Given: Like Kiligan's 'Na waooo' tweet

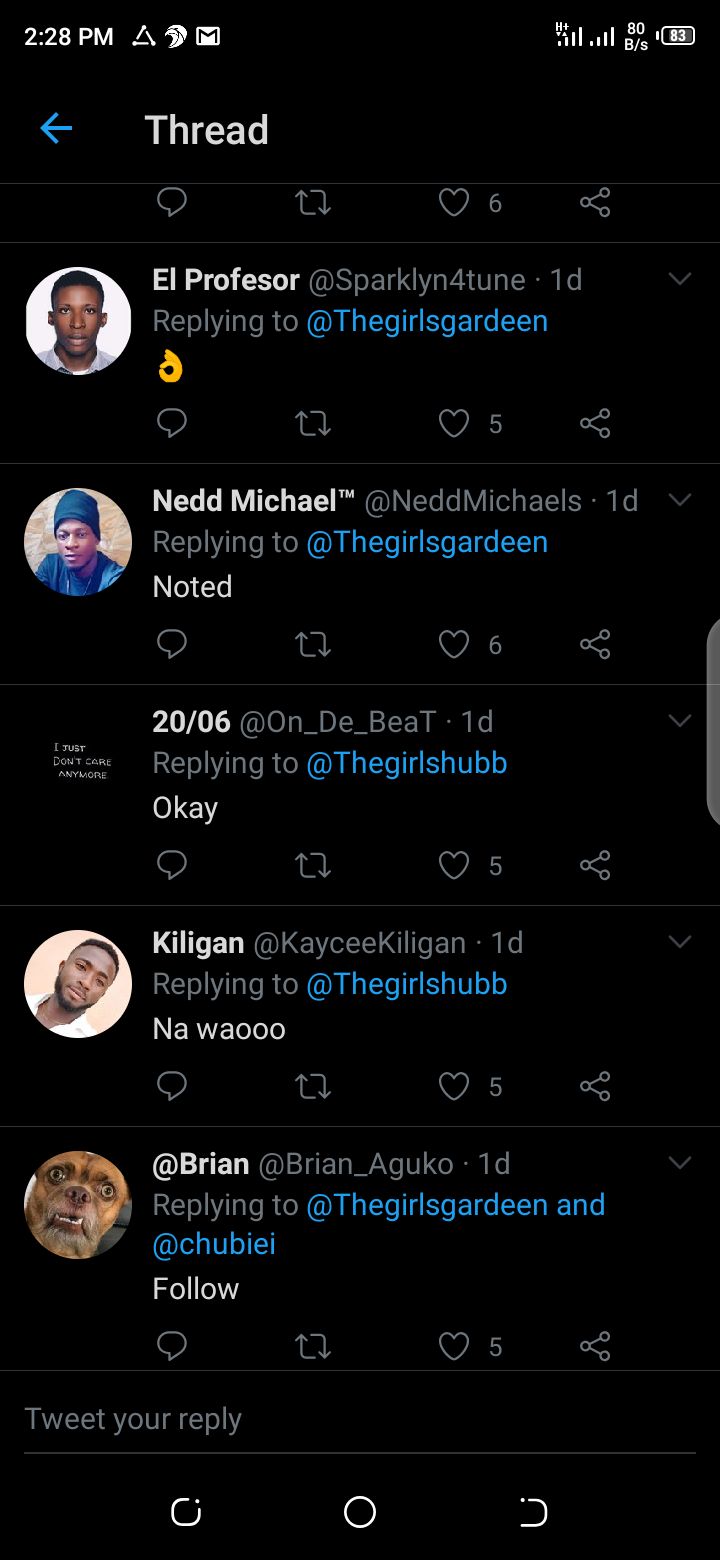Looking at the screenshot, I should [x=454, y=1086].
